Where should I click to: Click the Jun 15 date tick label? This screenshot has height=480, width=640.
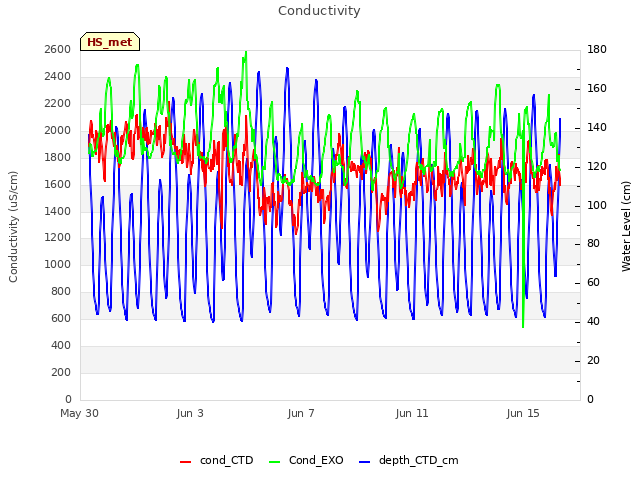coord(523,413)
